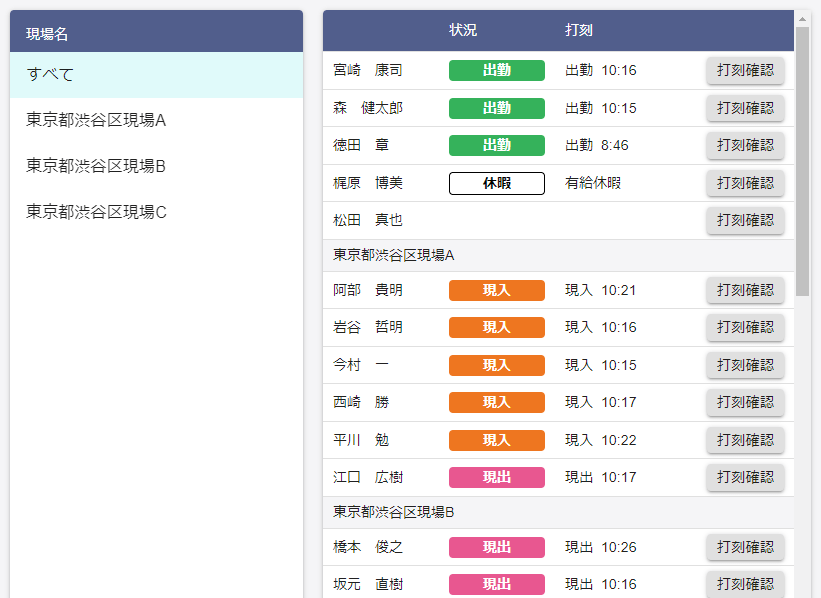Click 打刻確認 for 宮崎 康司
This screenshot has width=821, height=598.
tap(745, 70)
